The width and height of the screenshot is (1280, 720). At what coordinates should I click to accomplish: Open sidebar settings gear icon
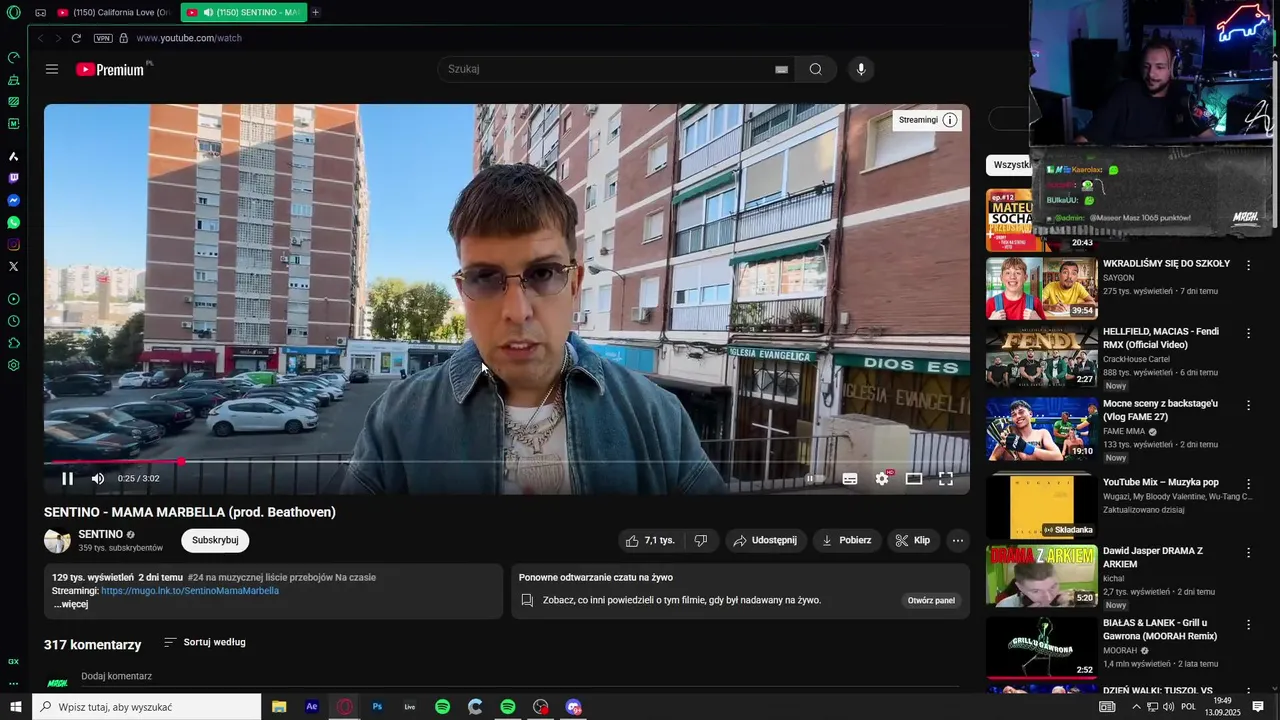coord(13,365)
